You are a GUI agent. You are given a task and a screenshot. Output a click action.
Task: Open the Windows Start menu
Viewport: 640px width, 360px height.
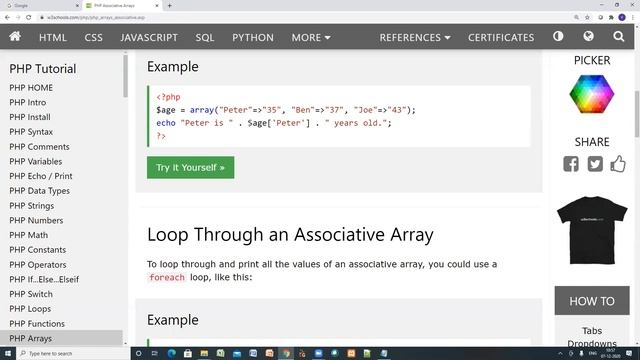tap(8, 353)
